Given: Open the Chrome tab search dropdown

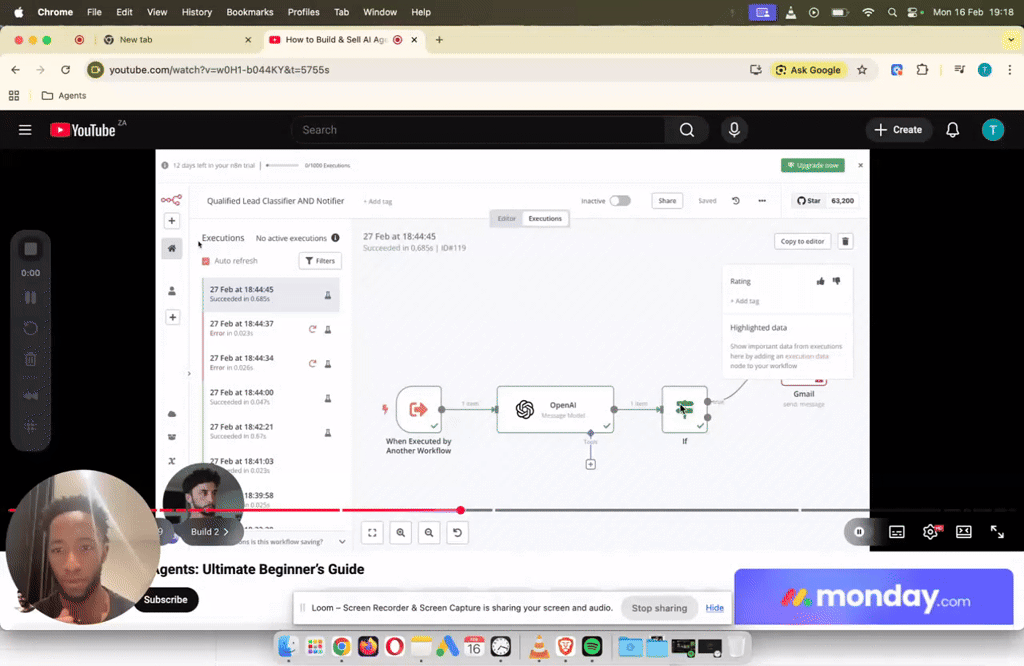Looking at the screenshot, I should [1010, 40].
